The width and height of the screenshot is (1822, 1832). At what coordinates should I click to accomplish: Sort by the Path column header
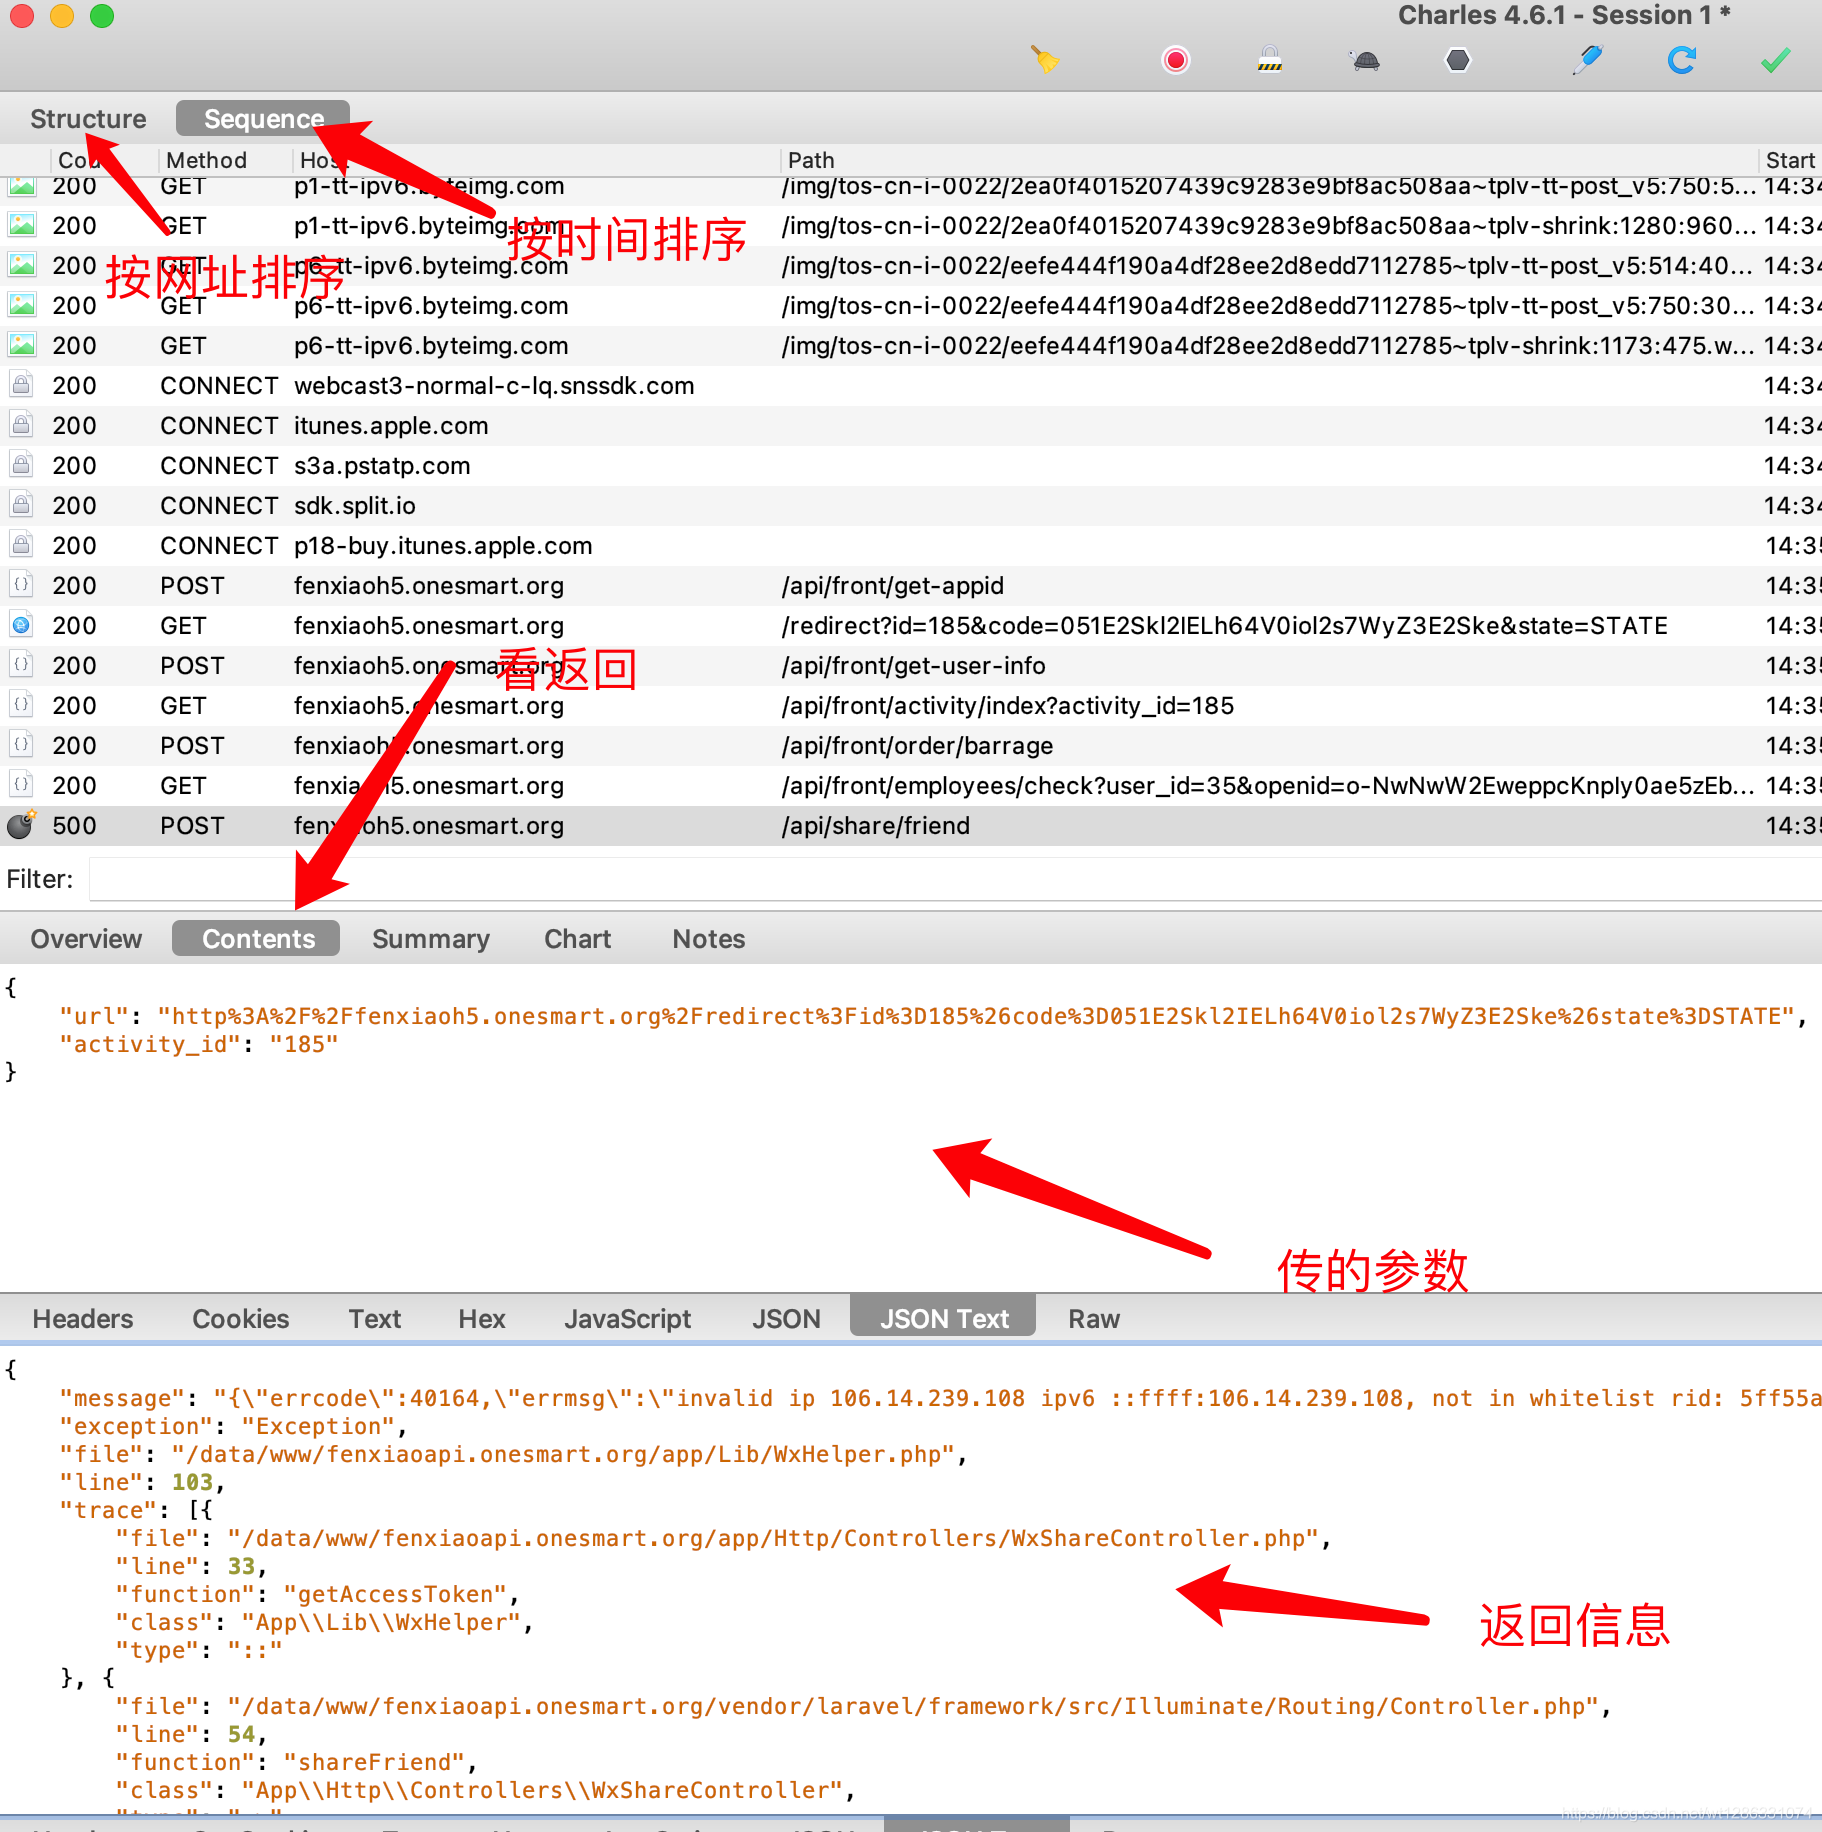pyautogui.click(x=810, y=160)
